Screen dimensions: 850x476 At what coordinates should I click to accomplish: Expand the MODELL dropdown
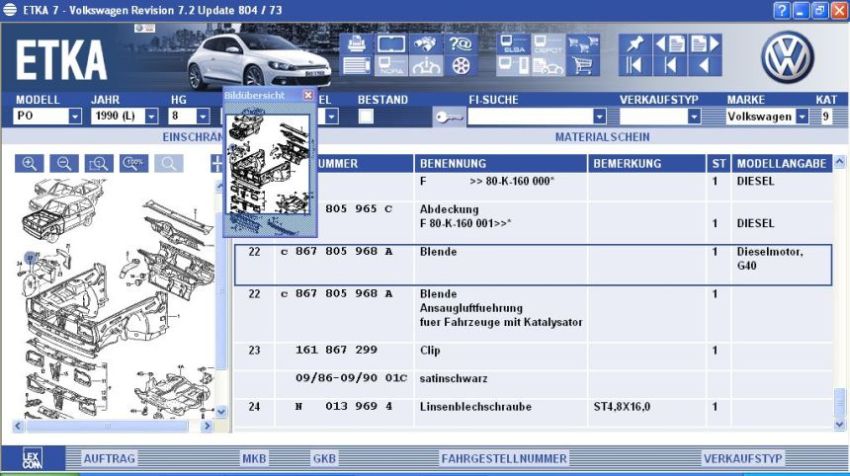click(x=75, y=116)
